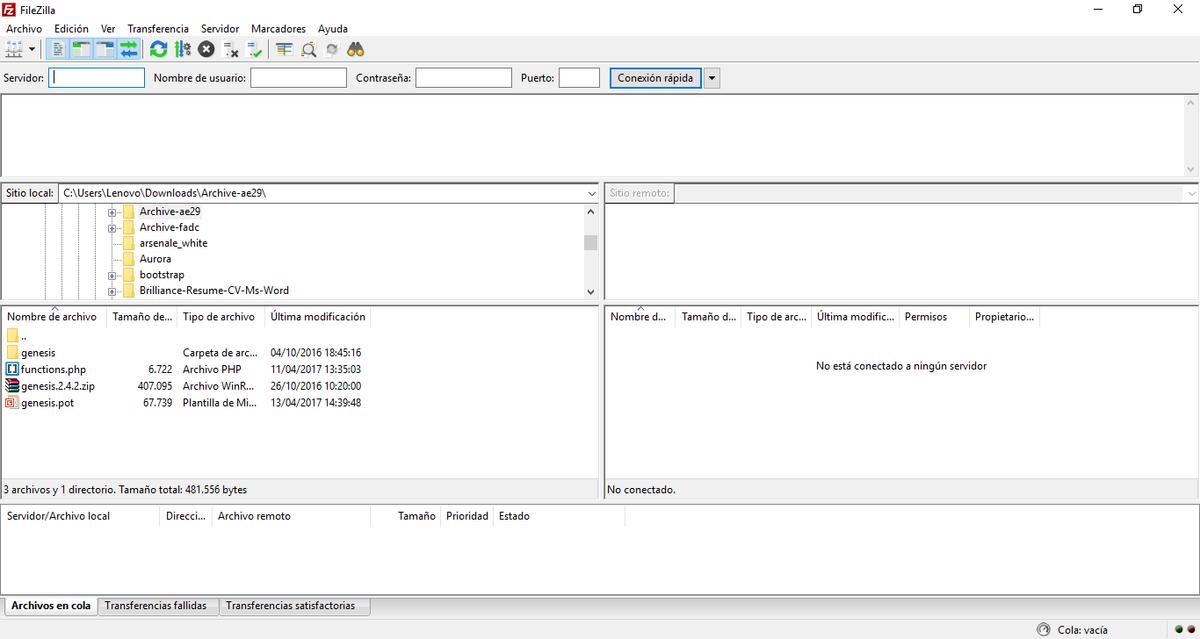
Task: Switch to the Transferencias fallidas tab
Action: coord(156,606)
